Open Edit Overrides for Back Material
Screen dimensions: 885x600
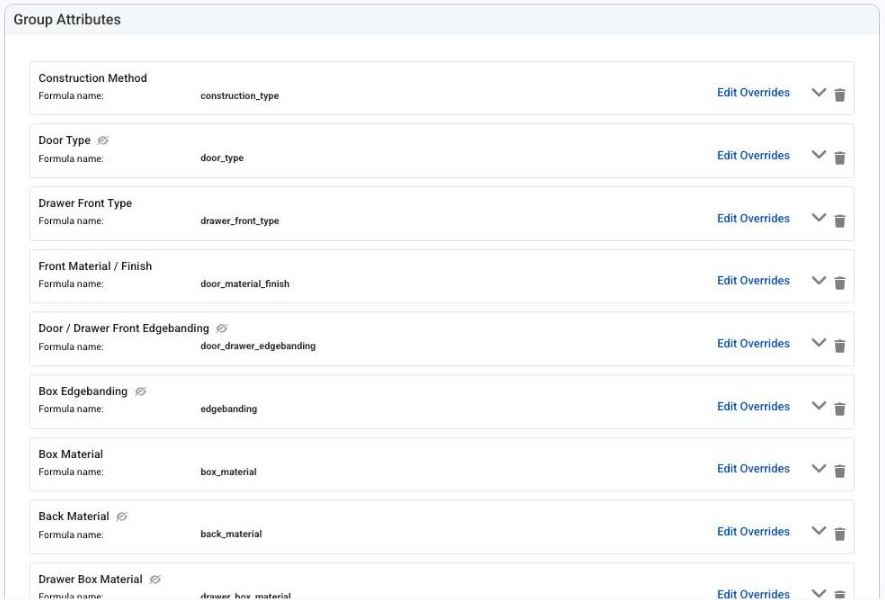click(x=753, y=531)
